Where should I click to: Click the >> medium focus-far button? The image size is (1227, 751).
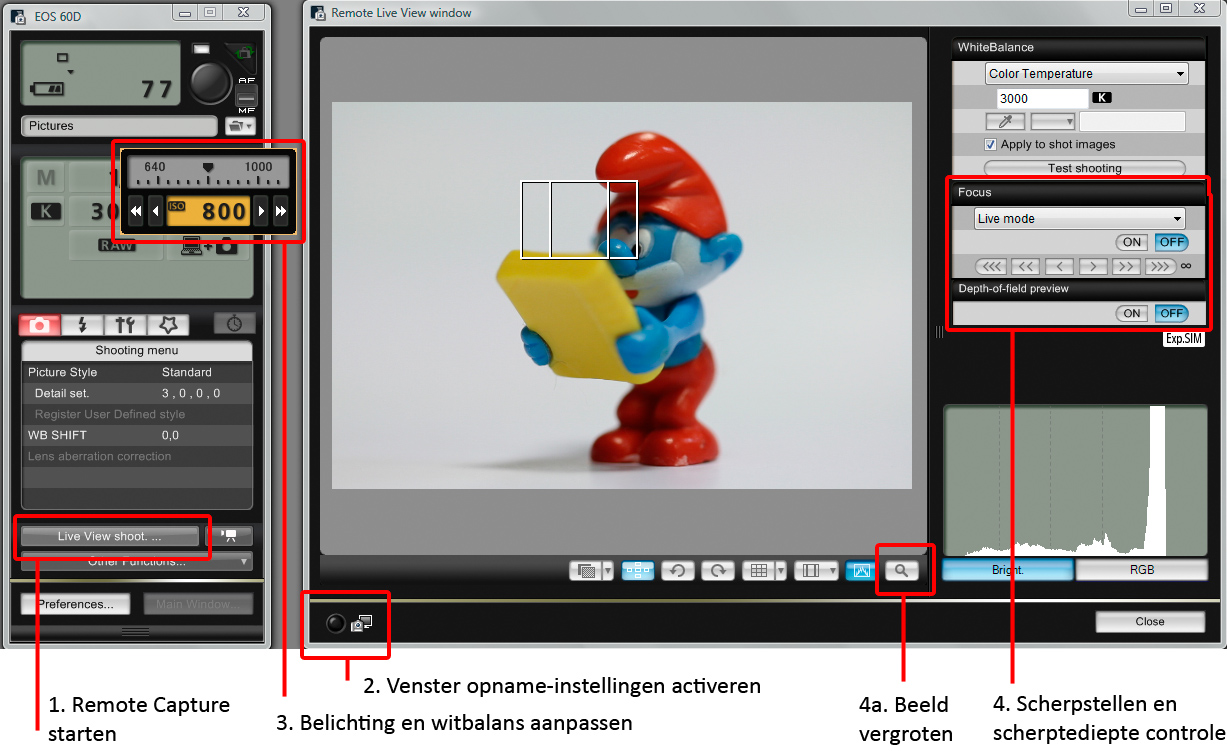1127,266
